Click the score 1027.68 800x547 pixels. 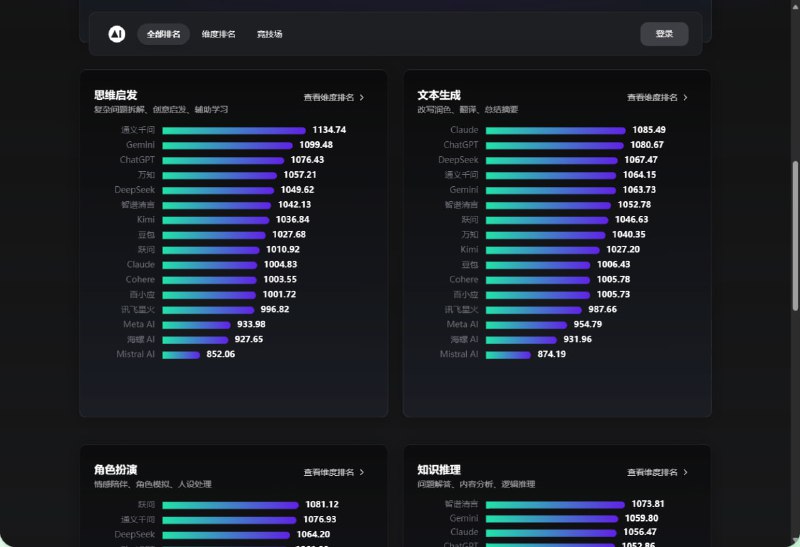pyautogui.click(x=289, y=235)
